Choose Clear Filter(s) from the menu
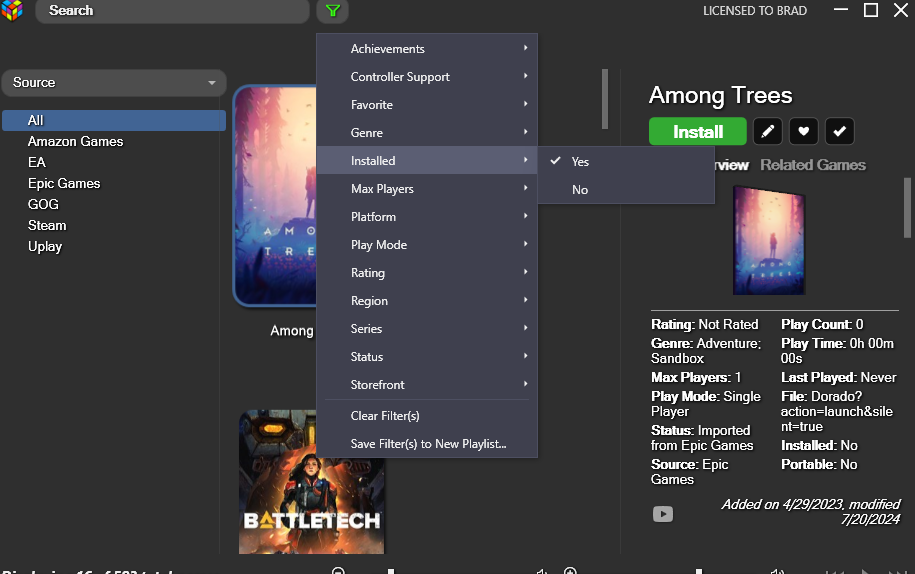The width and height of the screenshot is (915, 574). [x=385, y=416]
